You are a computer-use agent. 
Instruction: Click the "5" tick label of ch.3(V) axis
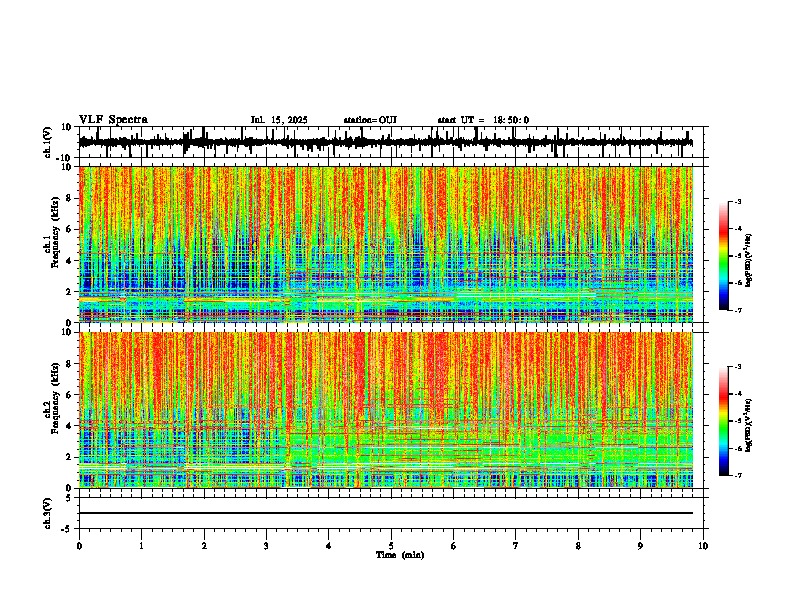coord(70,498)
